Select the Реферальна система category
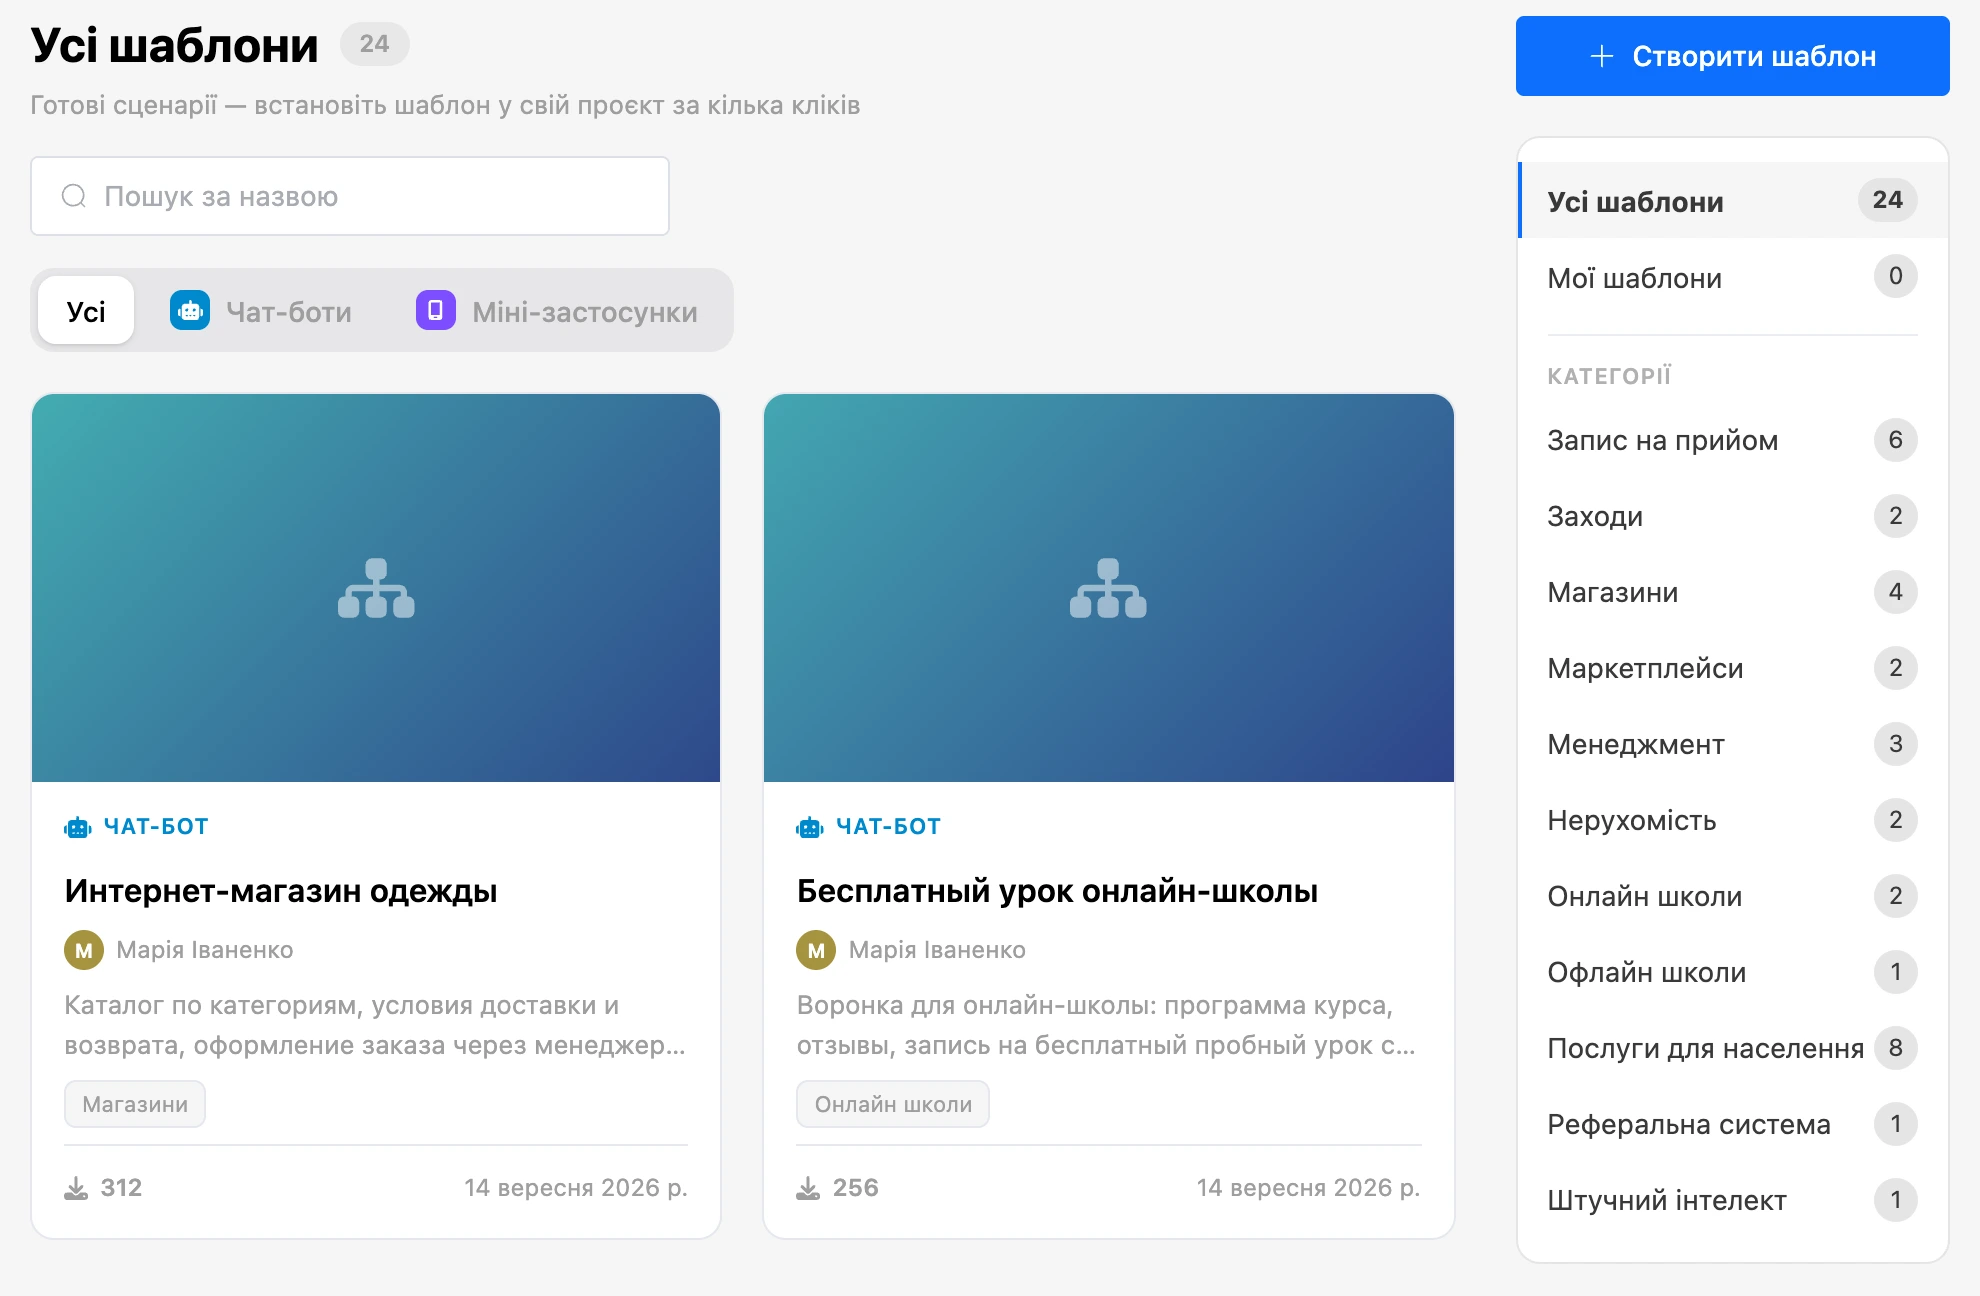The height and width of the screenshot is (1296, 1980). click(x=1733, y=1124)
